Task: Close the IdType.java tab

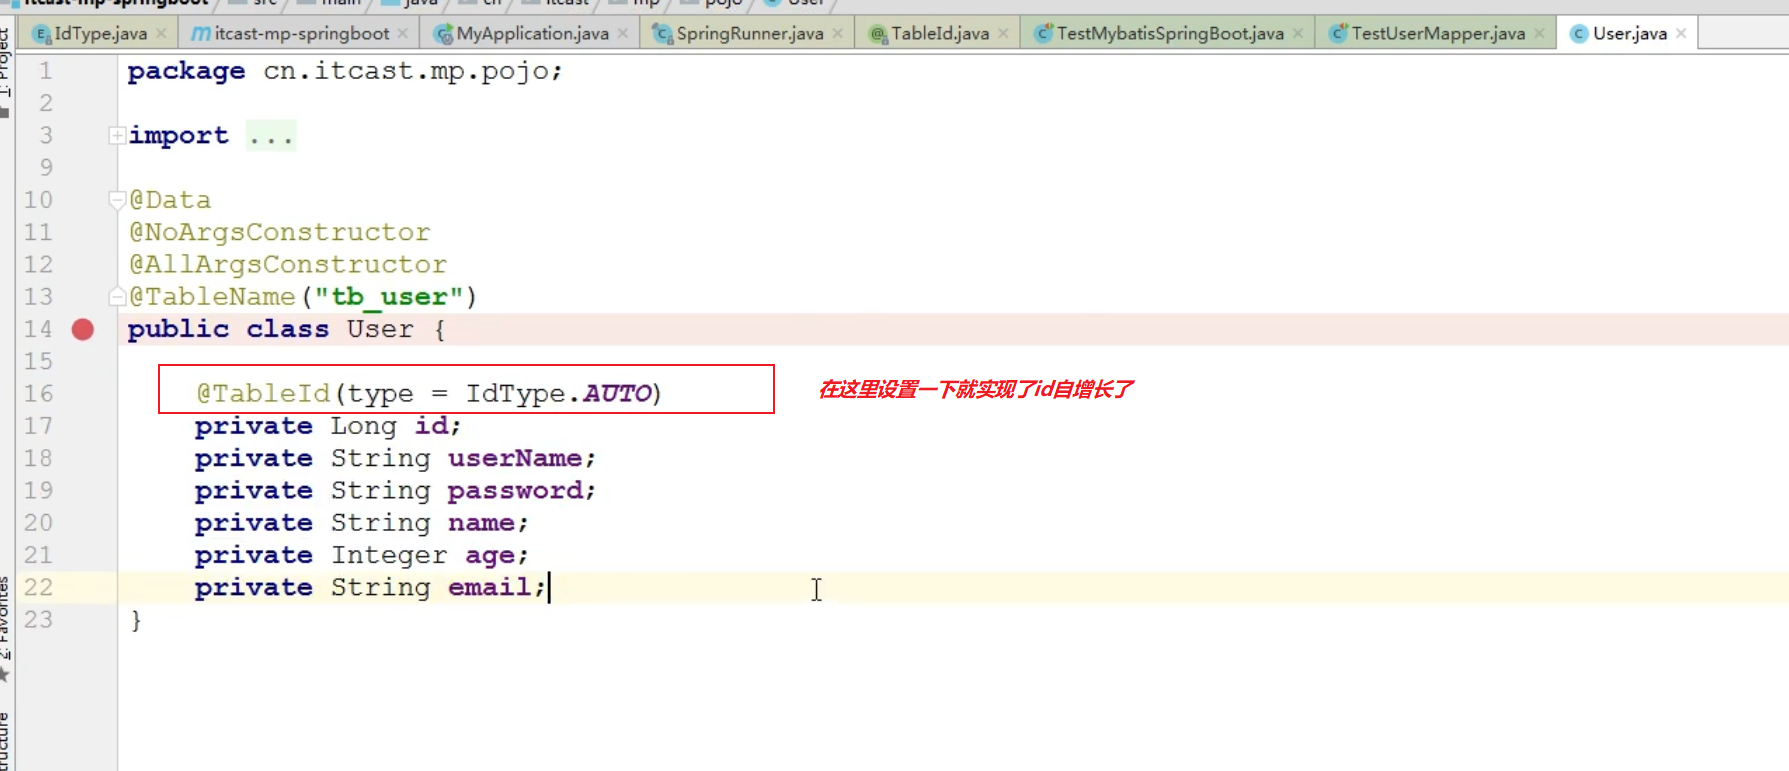Action: [x=161, y=34]
